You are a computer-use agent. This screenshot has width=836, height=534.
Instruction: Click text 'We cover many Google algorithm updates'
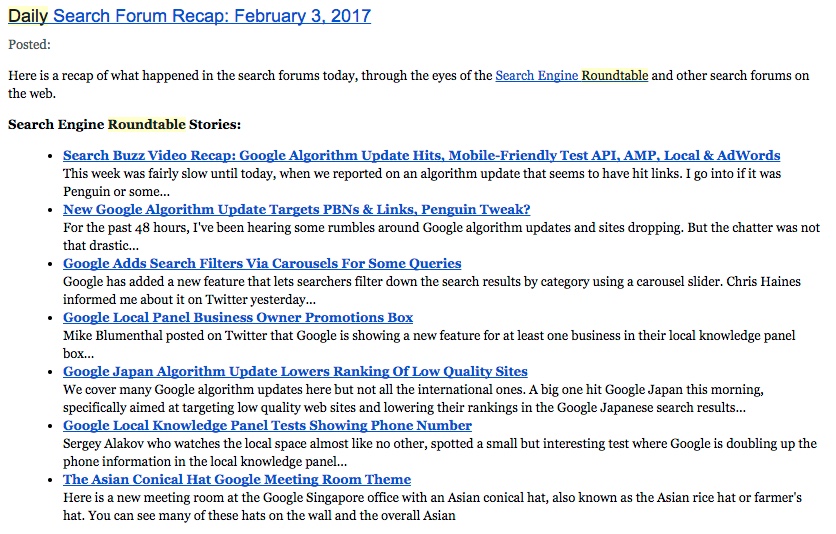183,390
